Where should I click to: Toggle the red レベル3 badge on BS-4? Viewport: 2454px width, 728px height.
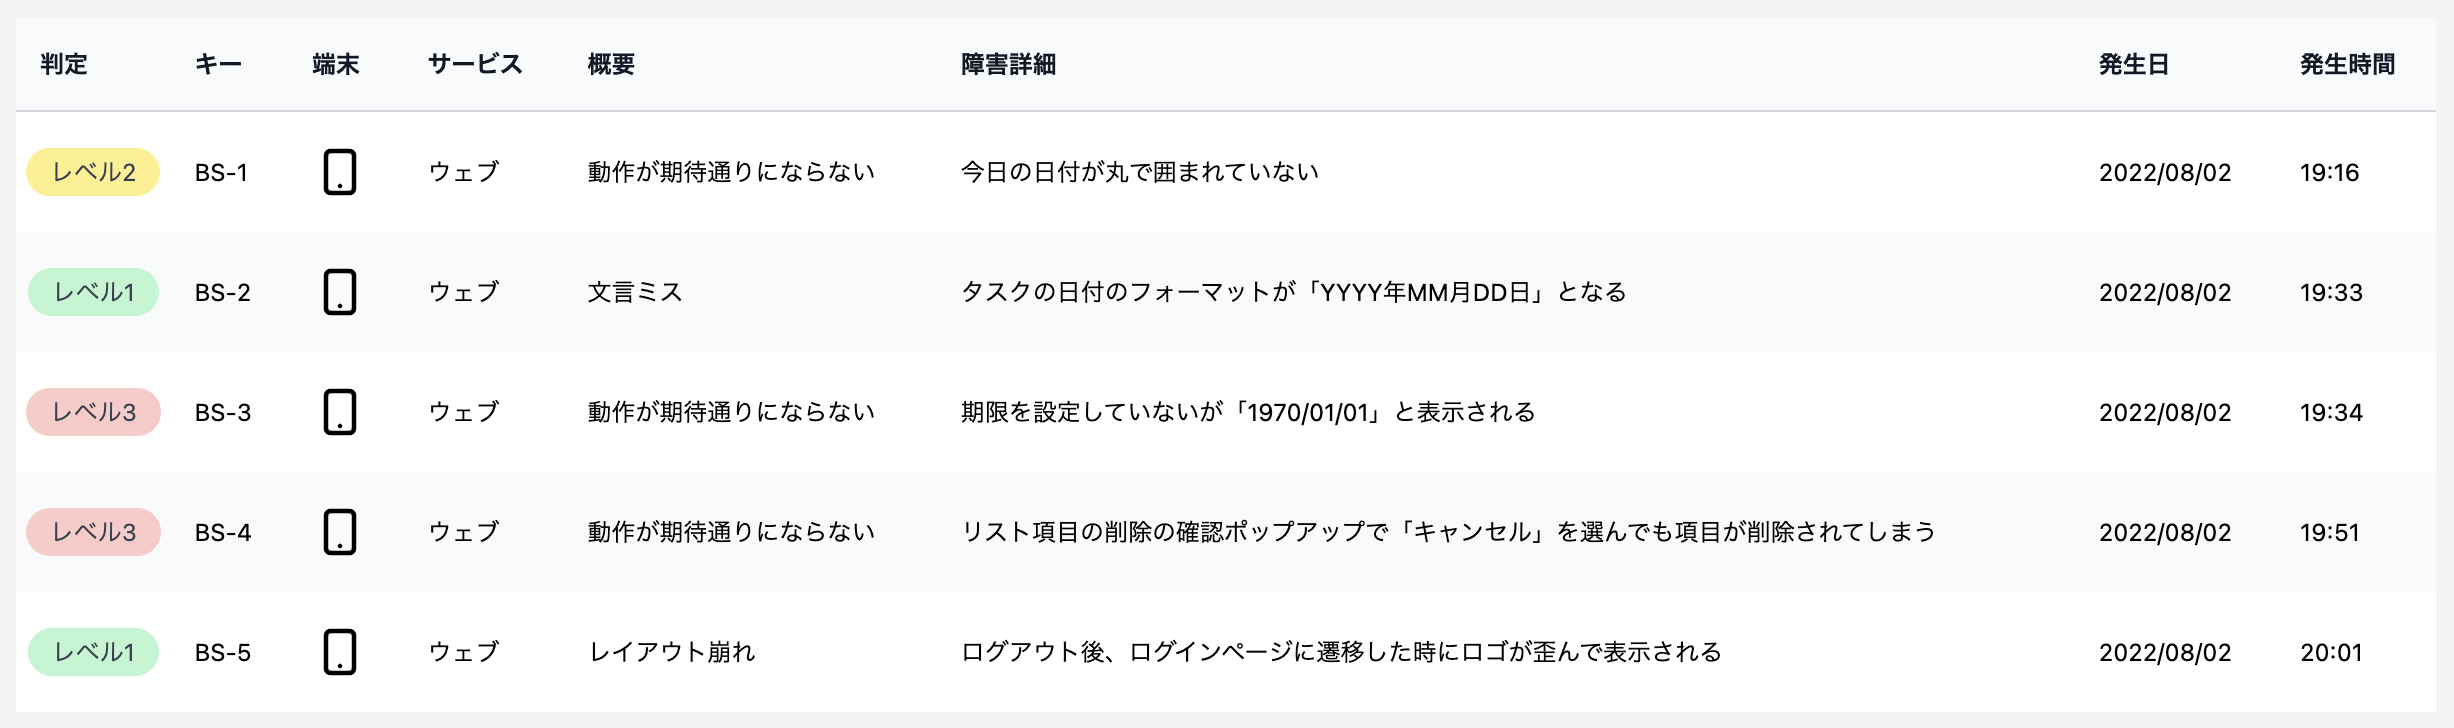click(92, 532)
